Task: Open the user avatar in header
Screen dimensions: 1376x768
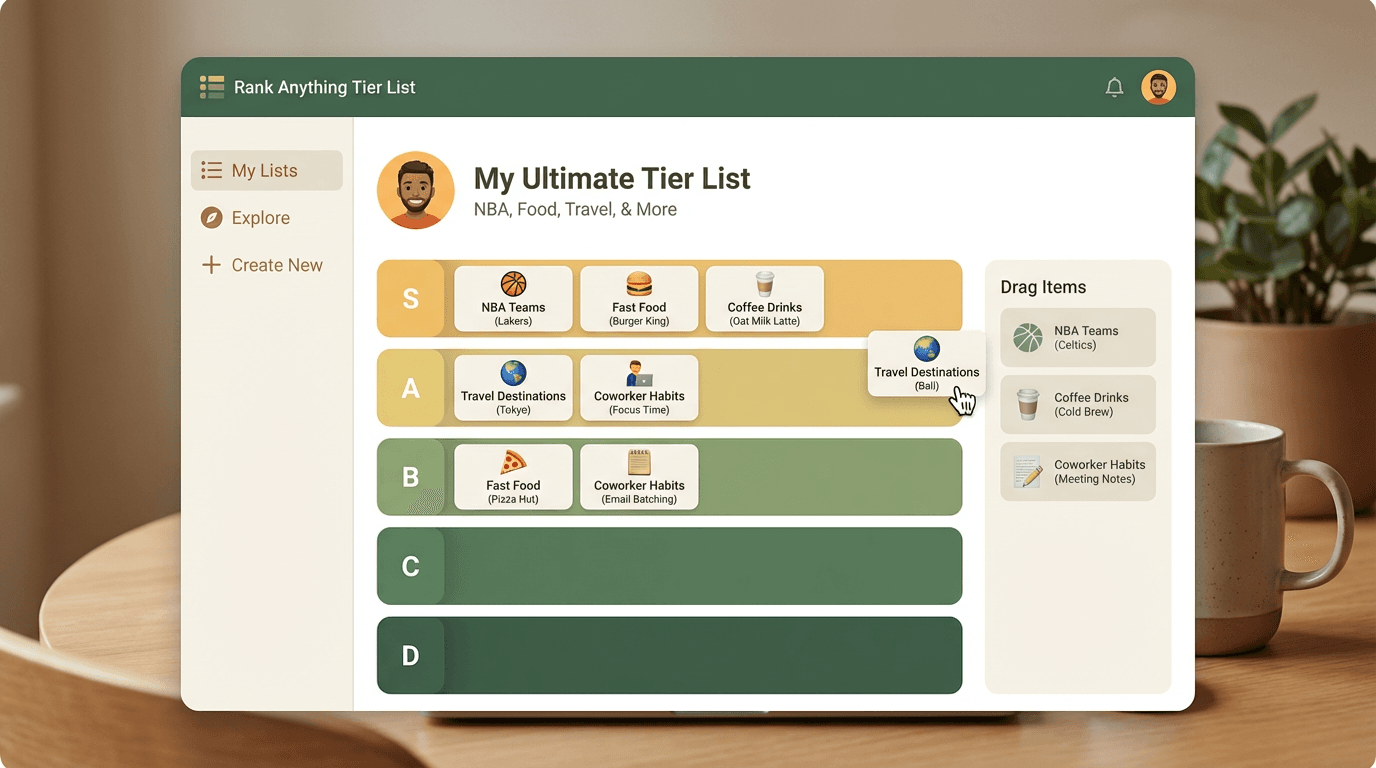Action: click(x=1158, y=88)
